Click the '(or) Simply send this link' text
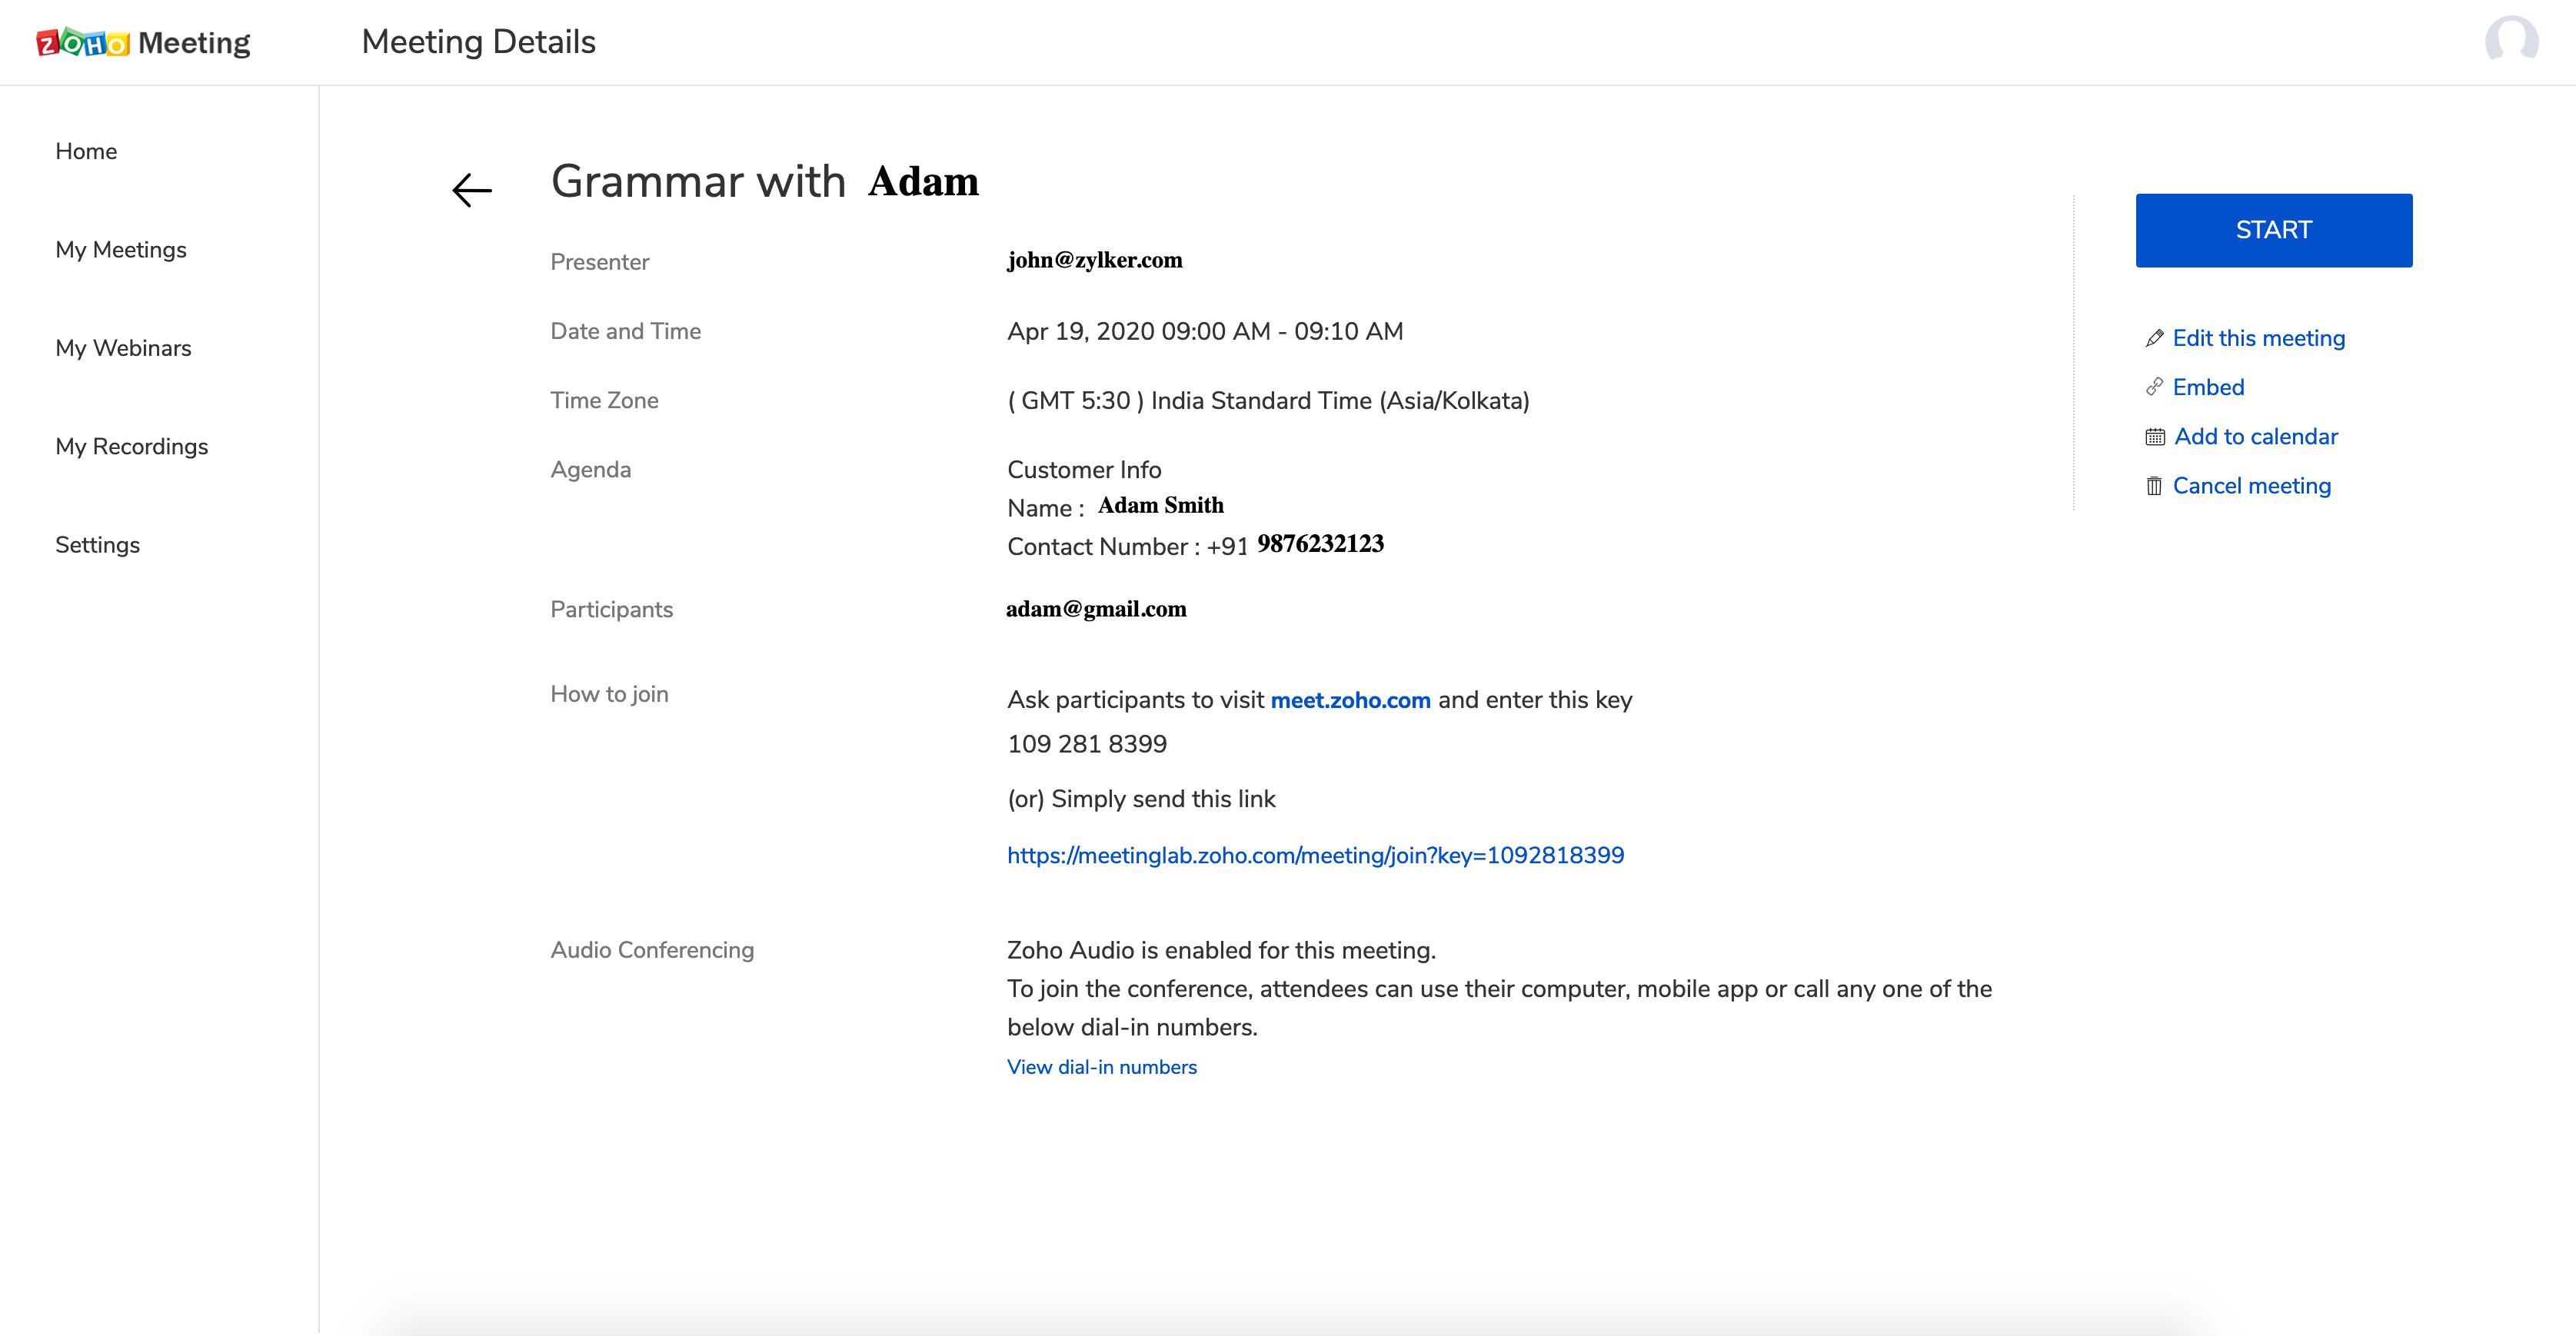This screenshot has width=2576, height=1336. click(x=1141, y=799)
